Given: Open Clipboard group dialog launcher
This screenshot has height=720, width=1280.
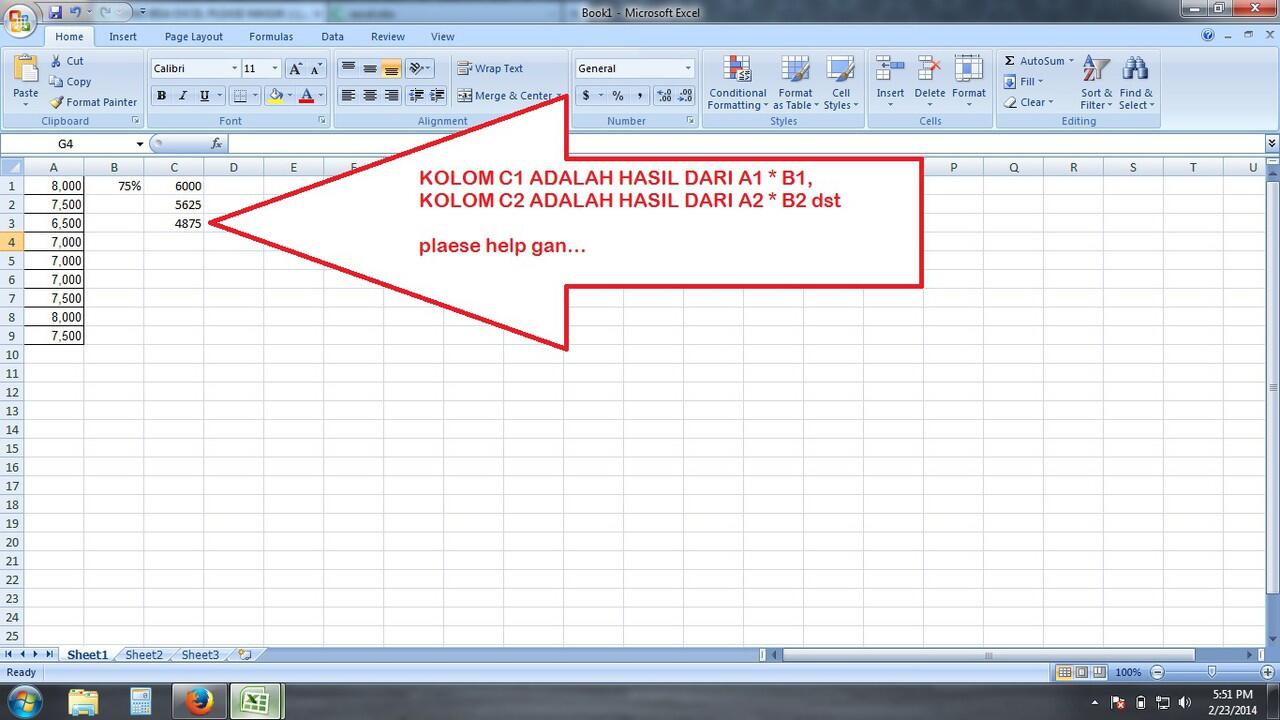Looking at the screenshot, I should (x=136, y=121).
